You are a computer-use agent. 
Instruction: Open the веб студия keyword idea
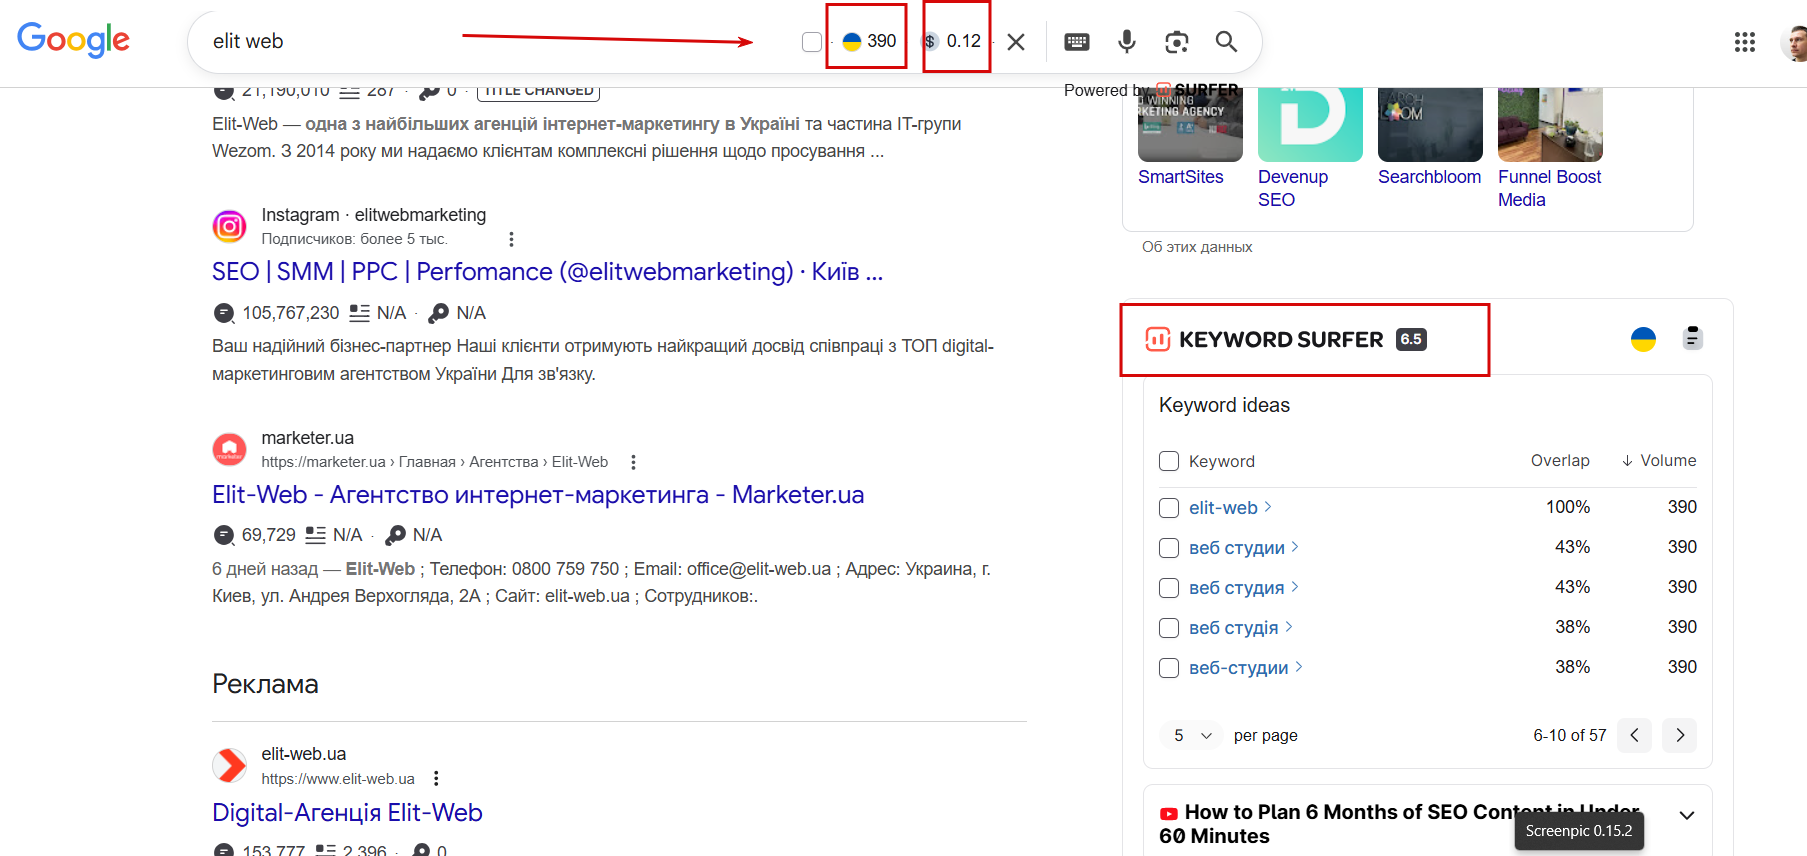(x=1243, y=588)
